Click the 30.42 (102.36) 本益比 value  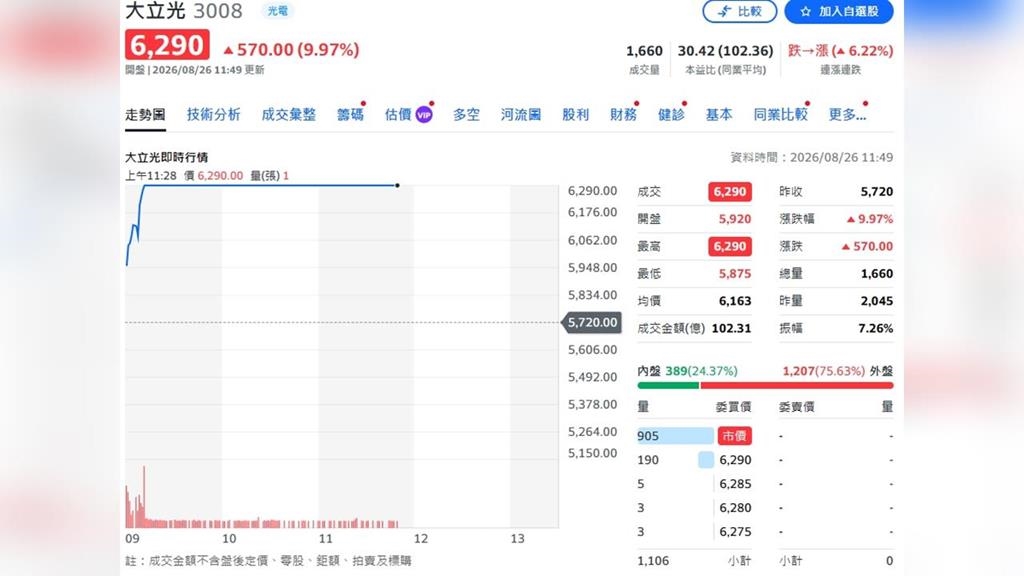(x=725, y=51)
